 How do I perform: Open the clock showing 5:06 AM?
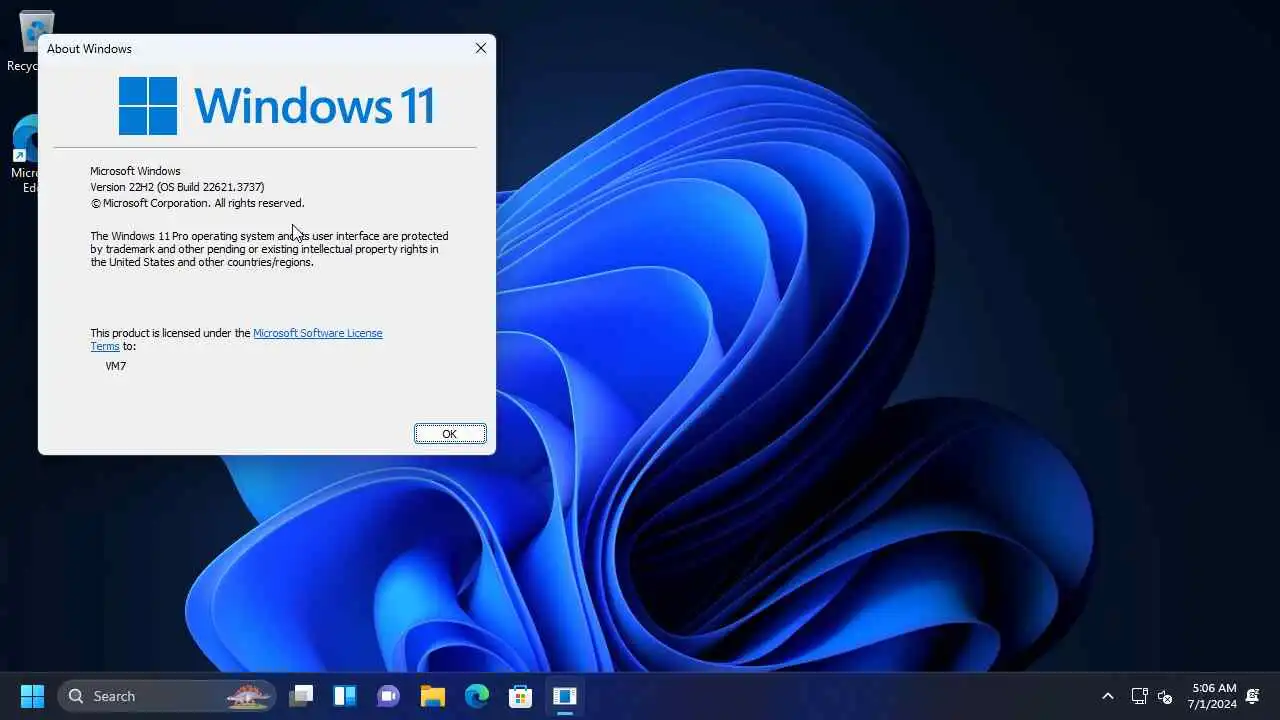1214,696
